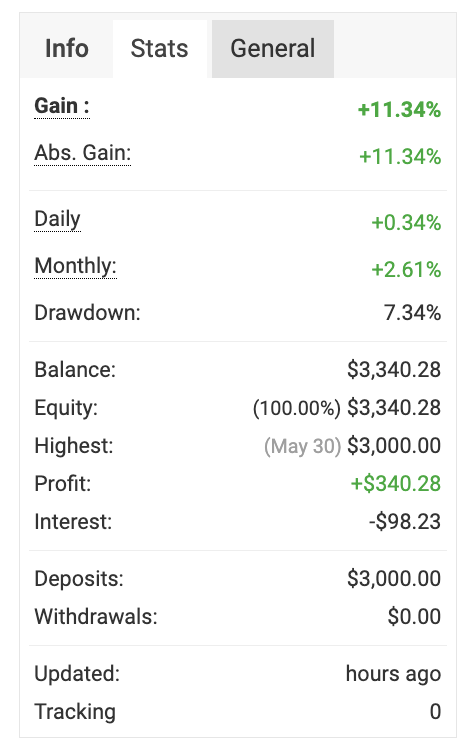Click the +0.34% Daily value
This screenshot has width=466, height=756.
[x=406, y=223]
